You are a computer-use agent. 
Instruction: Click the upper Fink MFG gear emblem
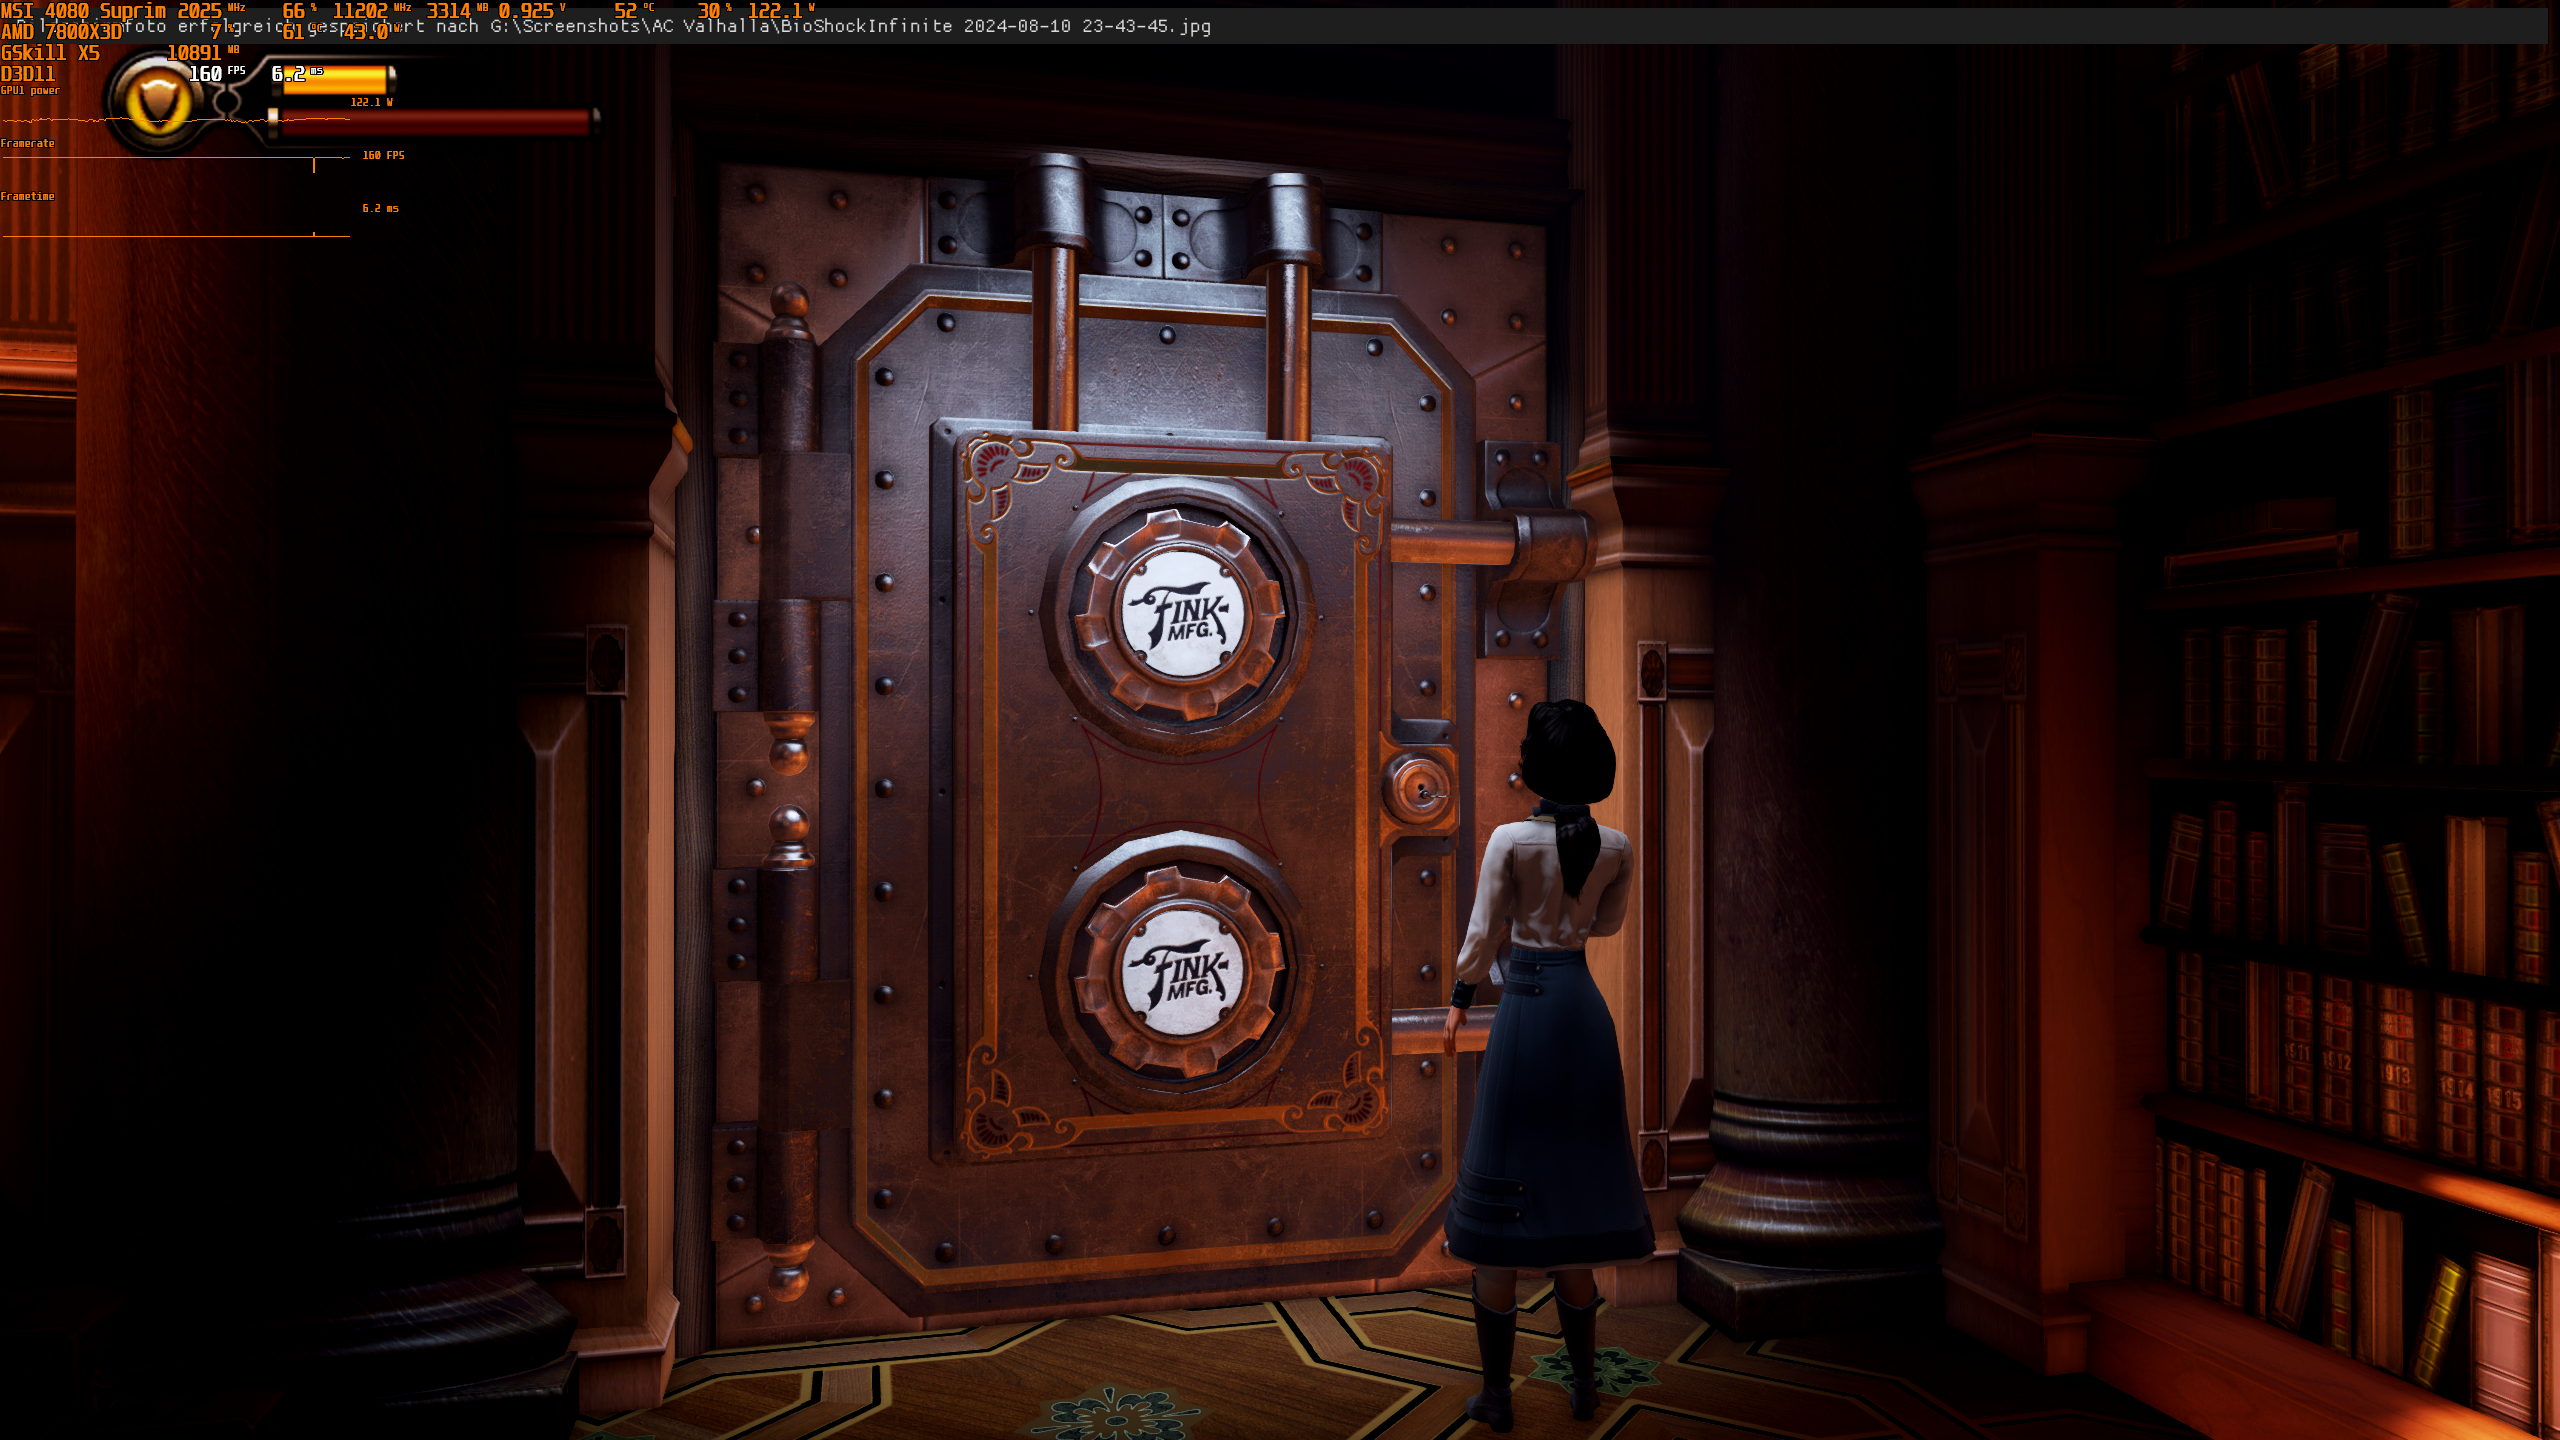[1182, 615]
